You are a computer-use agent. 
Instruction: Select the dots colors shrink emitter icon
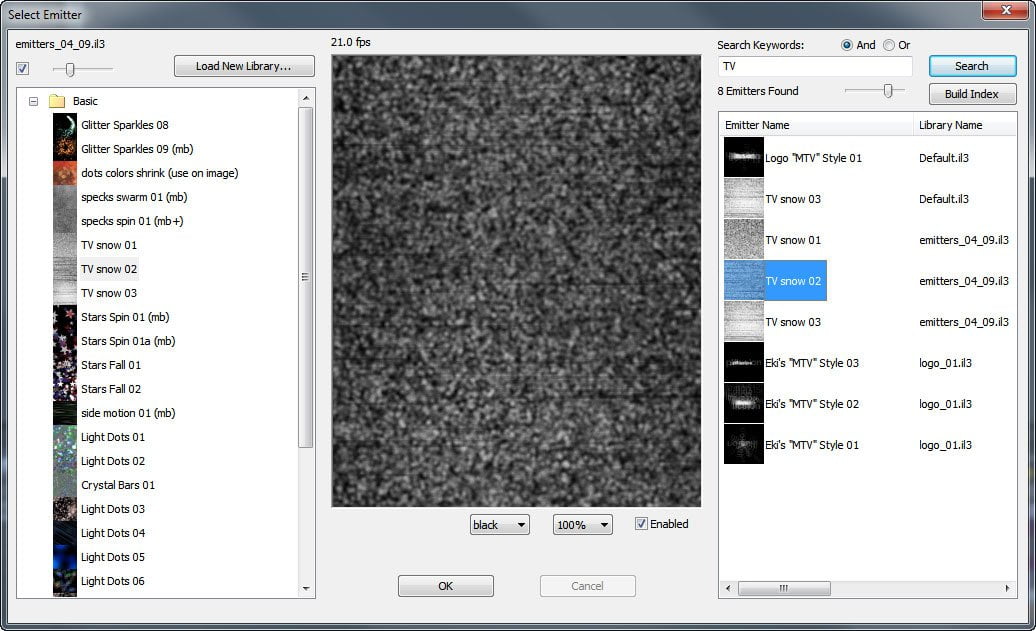[x=65, y=173]
